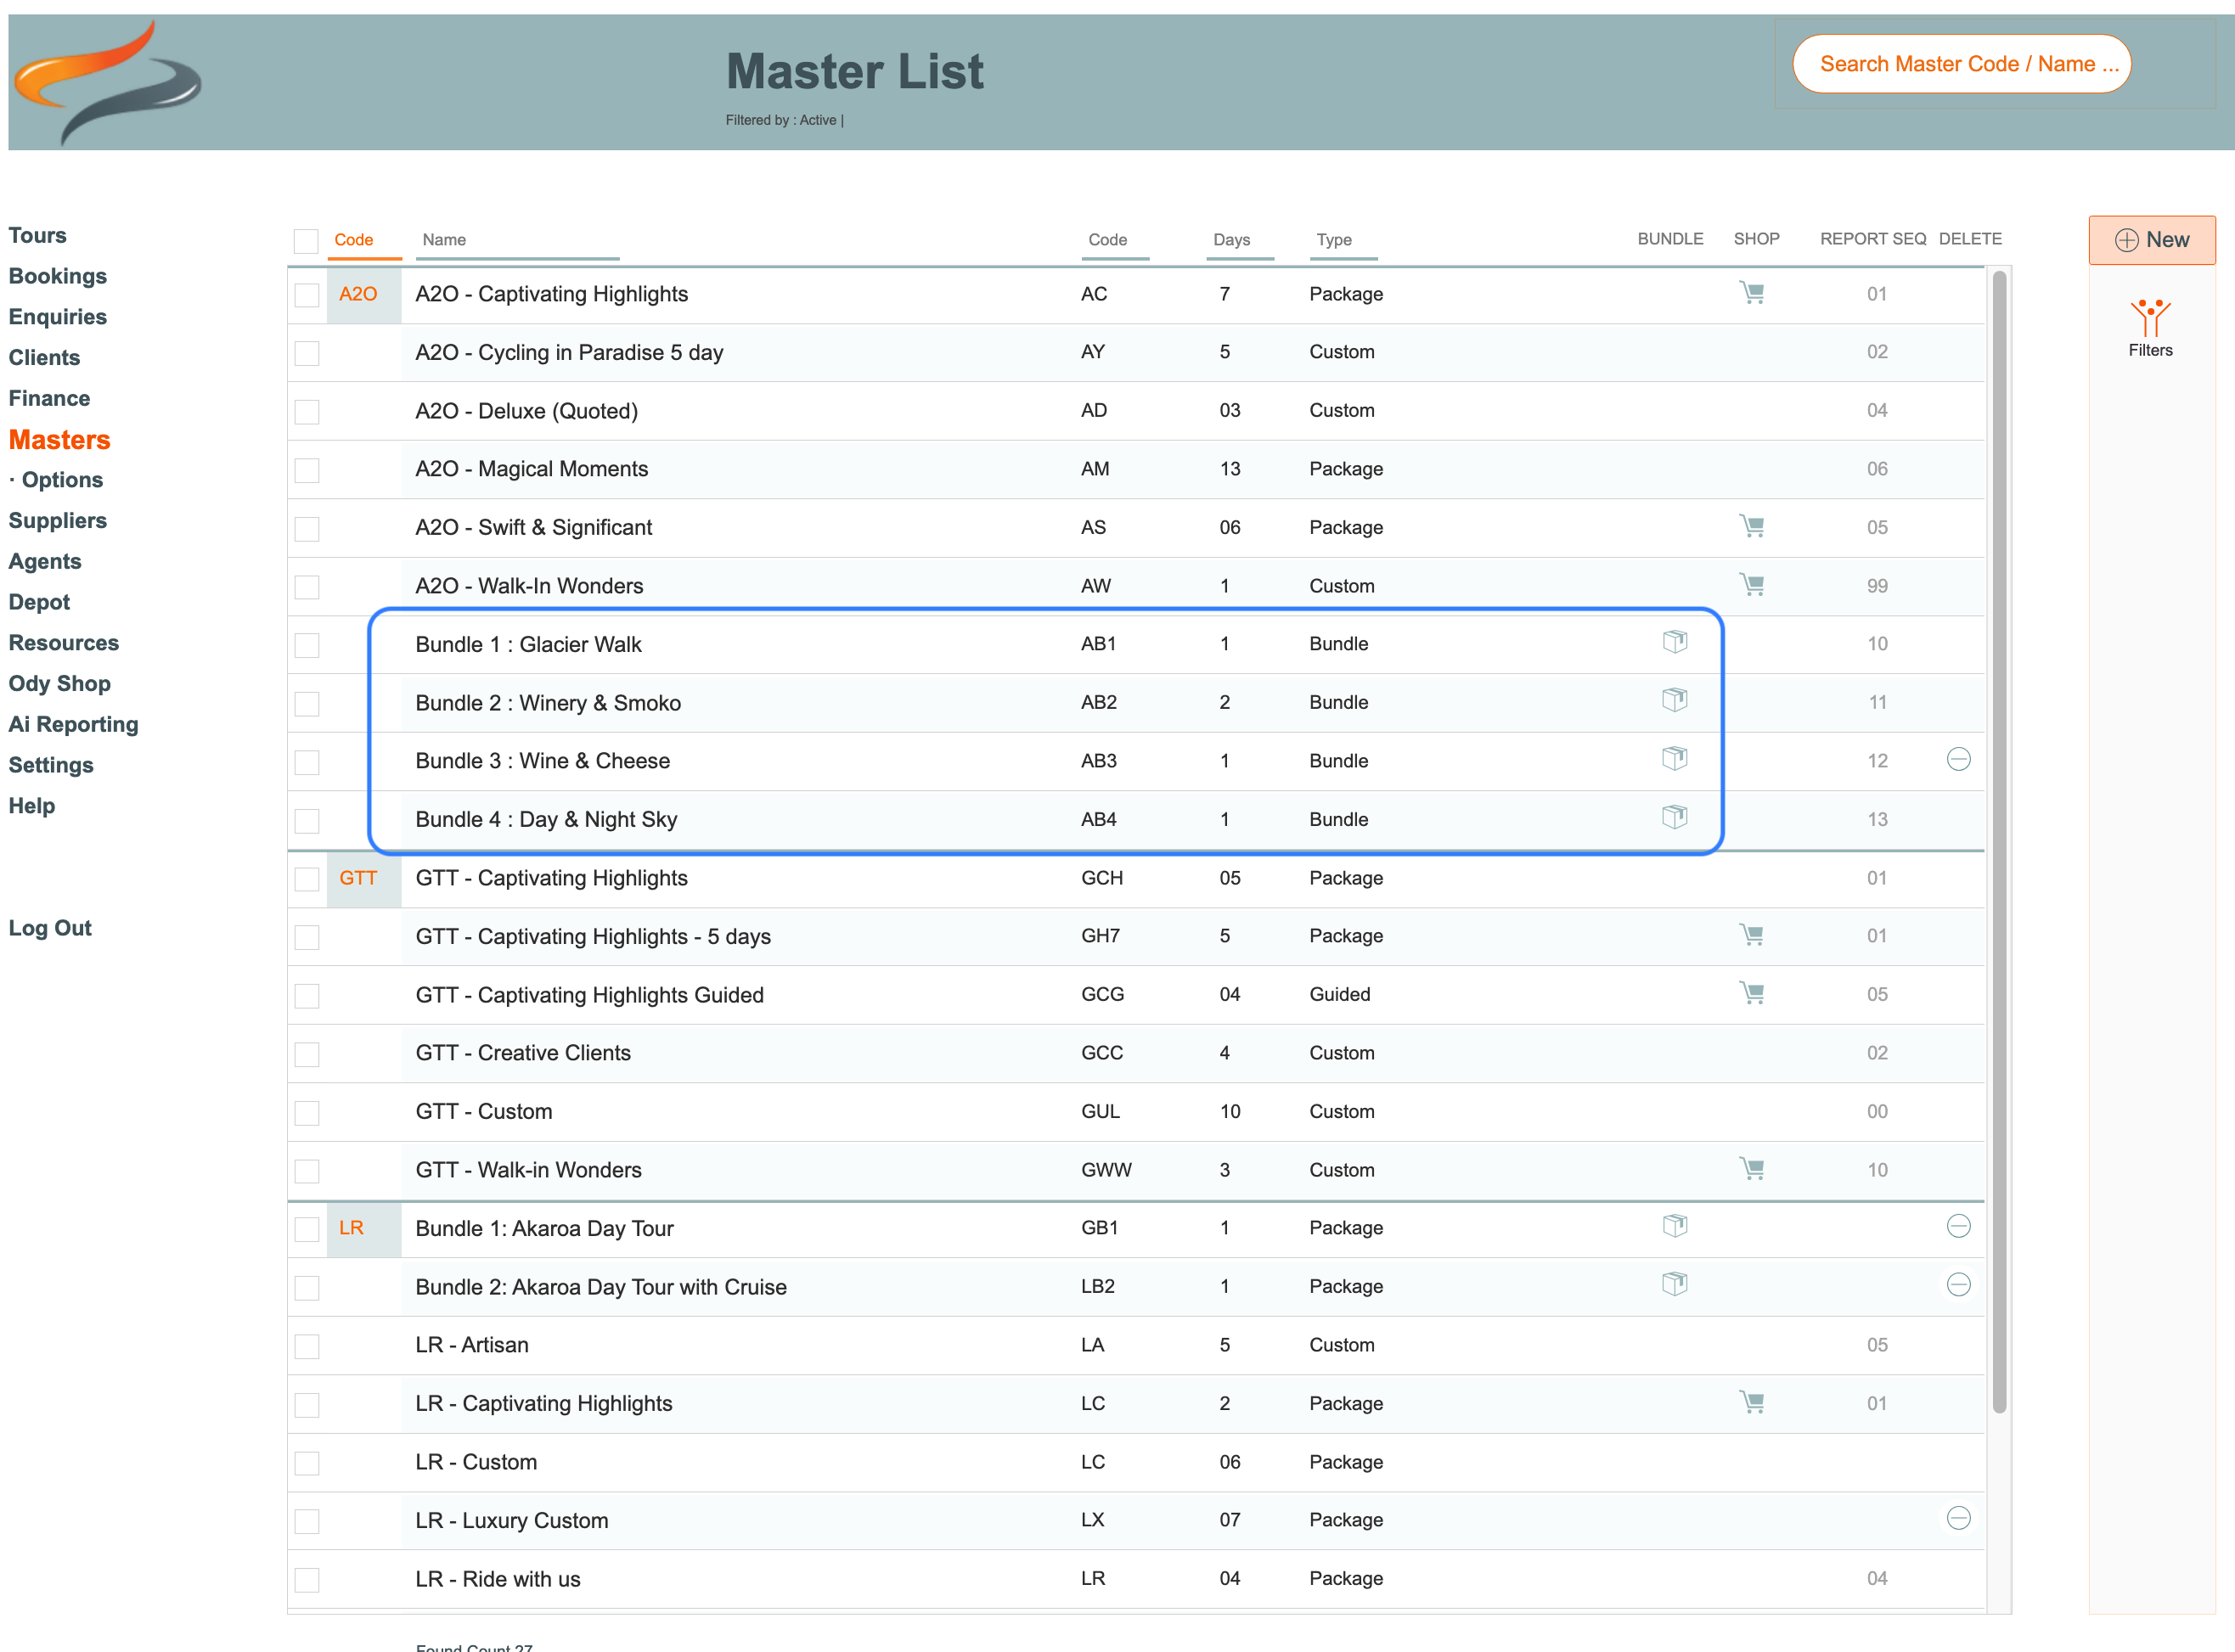The width and height of the screenshot is (2235, 1652).
Task: Go to Suppliers page
Action: click(58, 520)
